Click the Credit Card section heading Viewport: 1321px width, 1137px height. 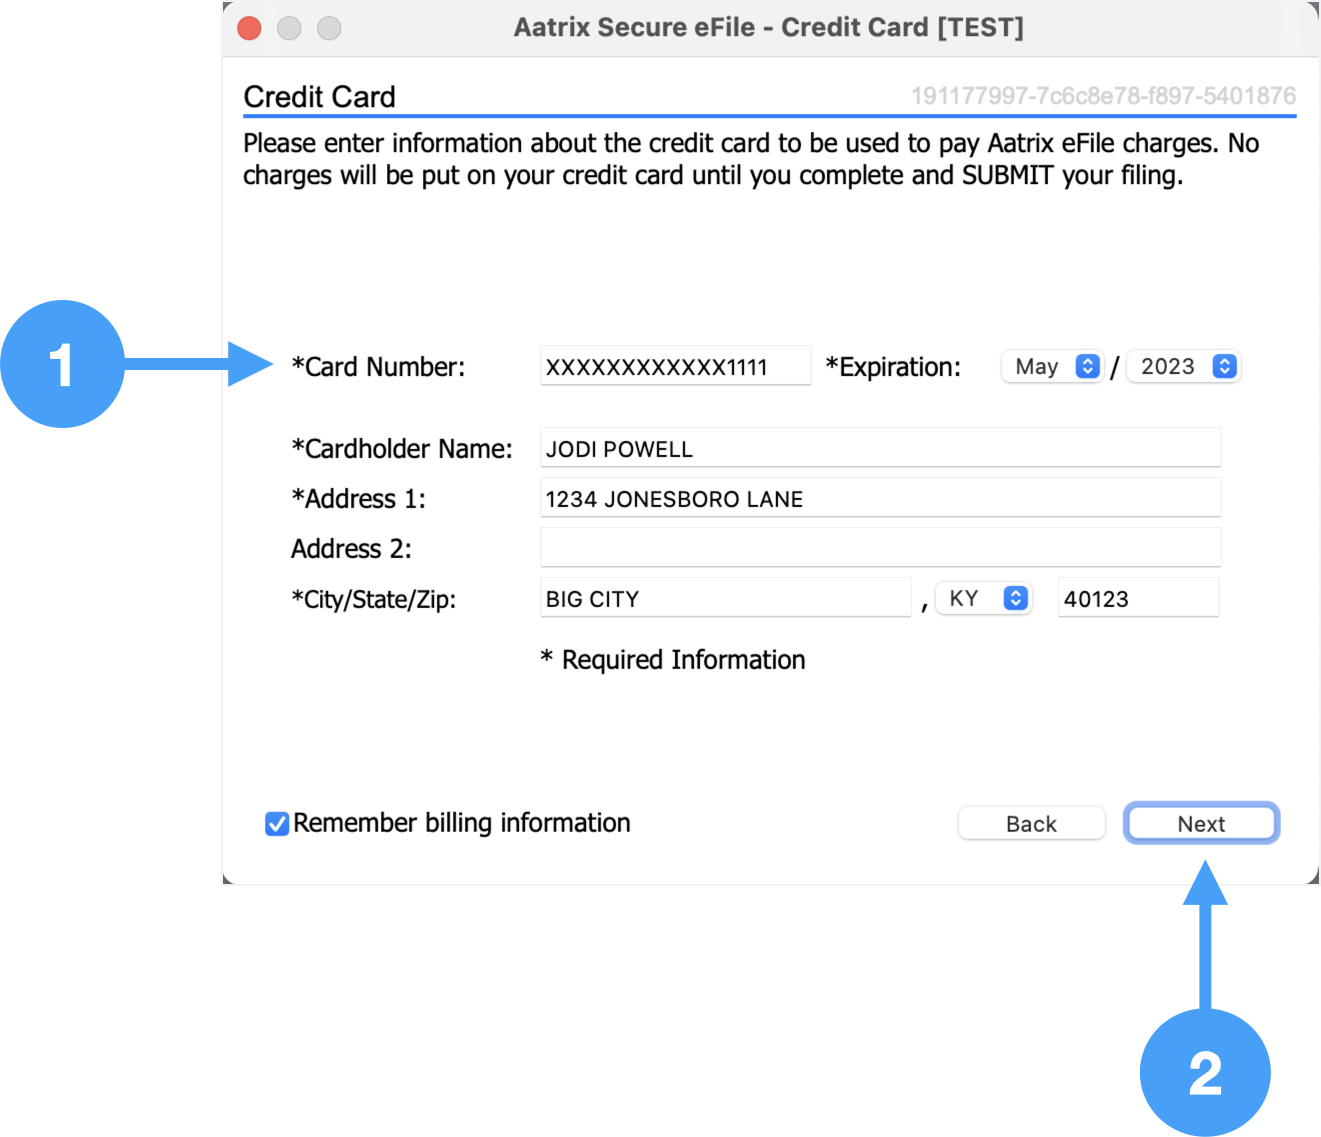[x=320, y=97]
